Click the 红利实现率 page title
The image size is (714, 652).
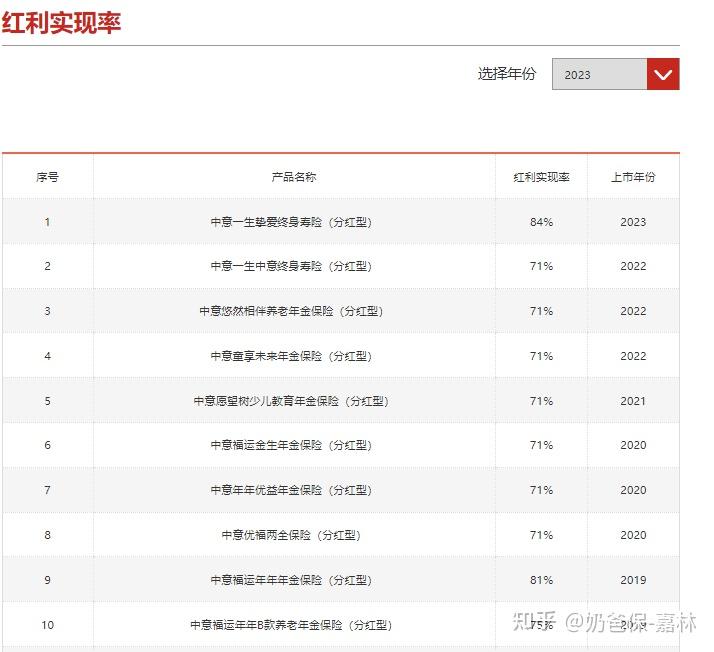coord(61,23)
